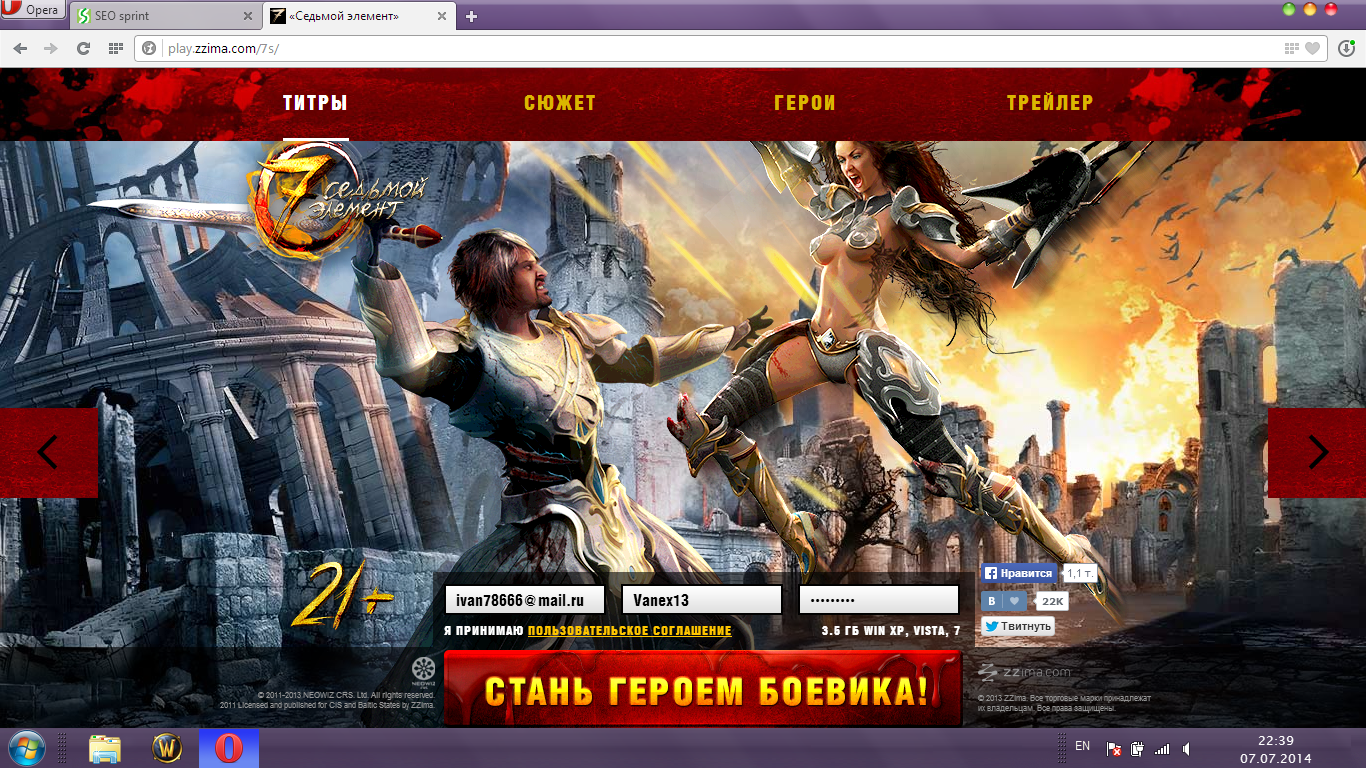The image size is (1366, 768).
Task: Reload the current page
Action: [83, 48]
